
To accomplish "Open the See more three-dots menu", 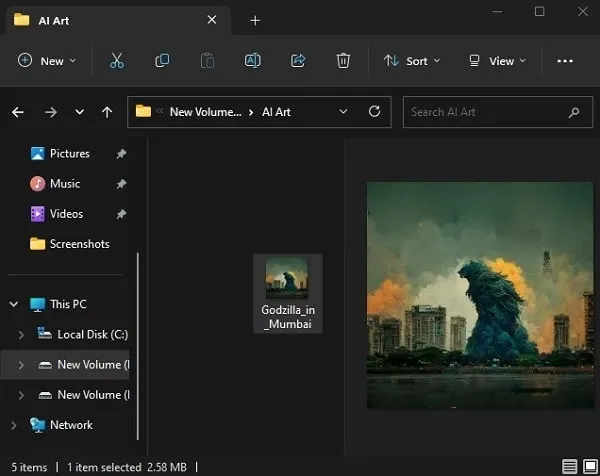I will pos(565,61).
